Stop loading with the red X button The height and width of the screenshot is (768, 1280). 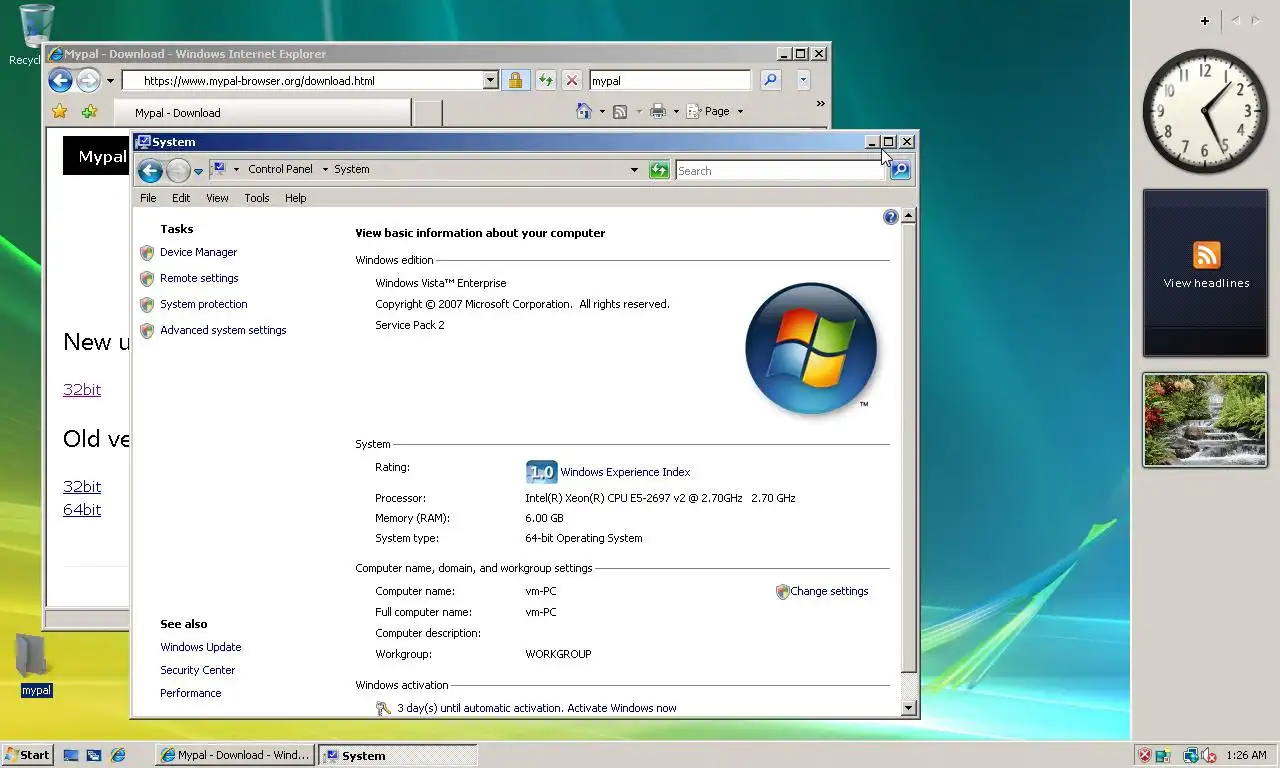571,80
